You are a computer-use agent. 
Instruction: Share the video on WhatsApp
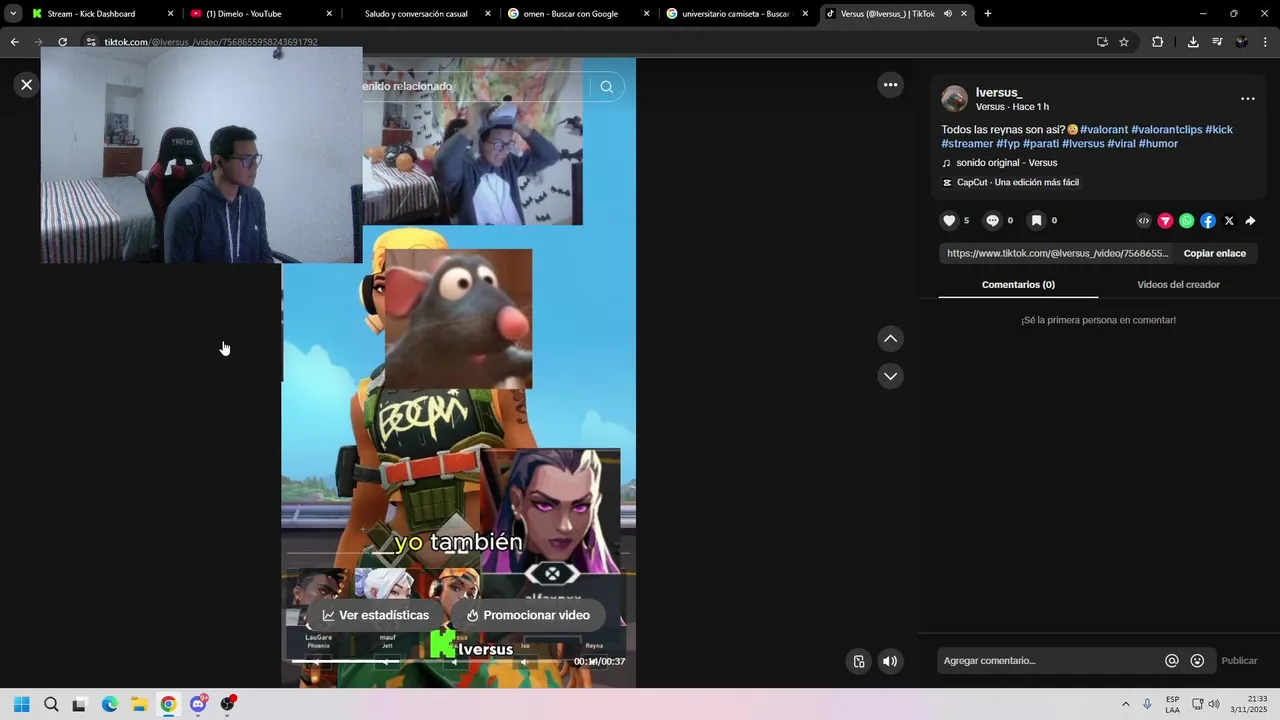point(1186,221)
